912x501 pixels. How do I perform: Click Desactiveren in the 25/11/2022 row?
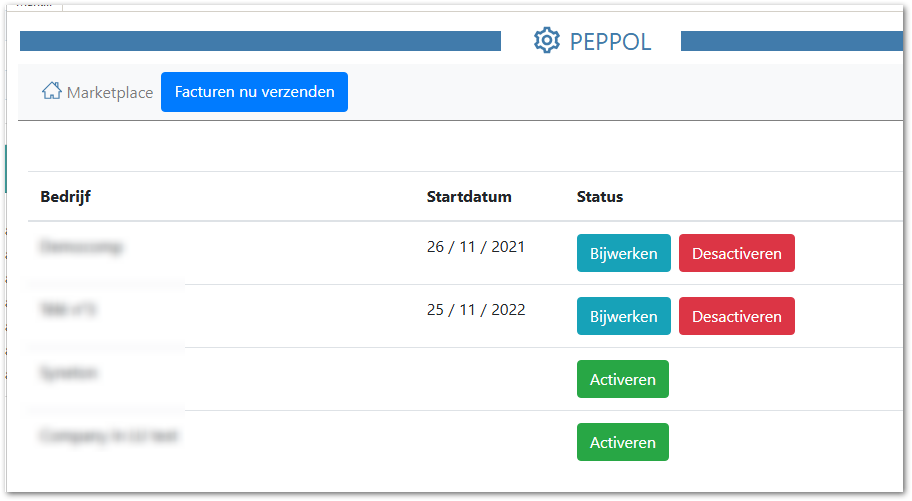click(x=736, y=316)
